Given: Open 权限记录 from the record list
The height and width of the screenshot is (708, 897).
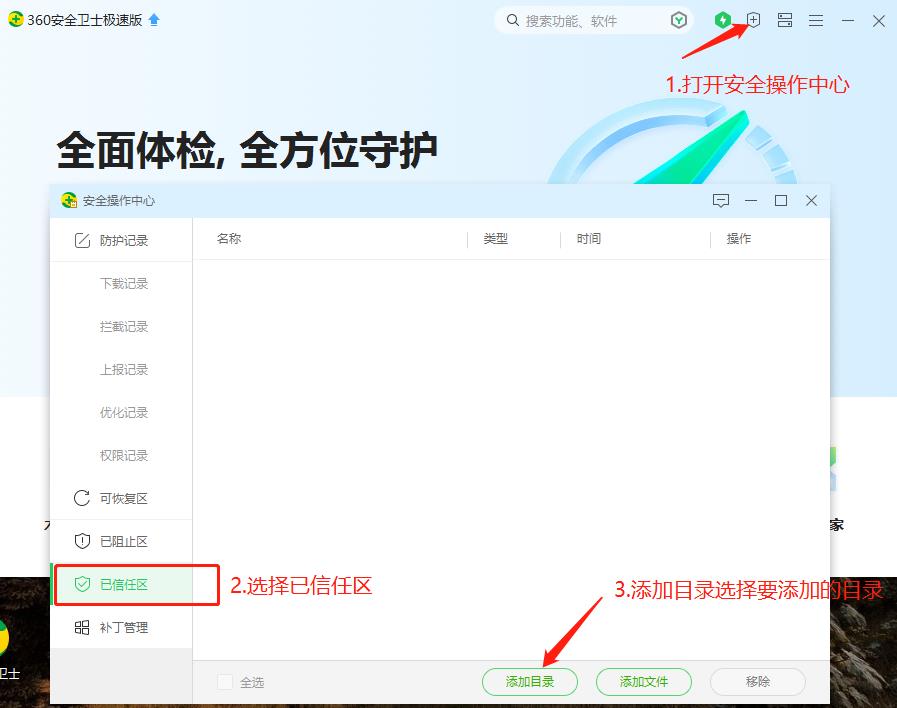Looking at the screenshot, I should click(x=122, y=455).
